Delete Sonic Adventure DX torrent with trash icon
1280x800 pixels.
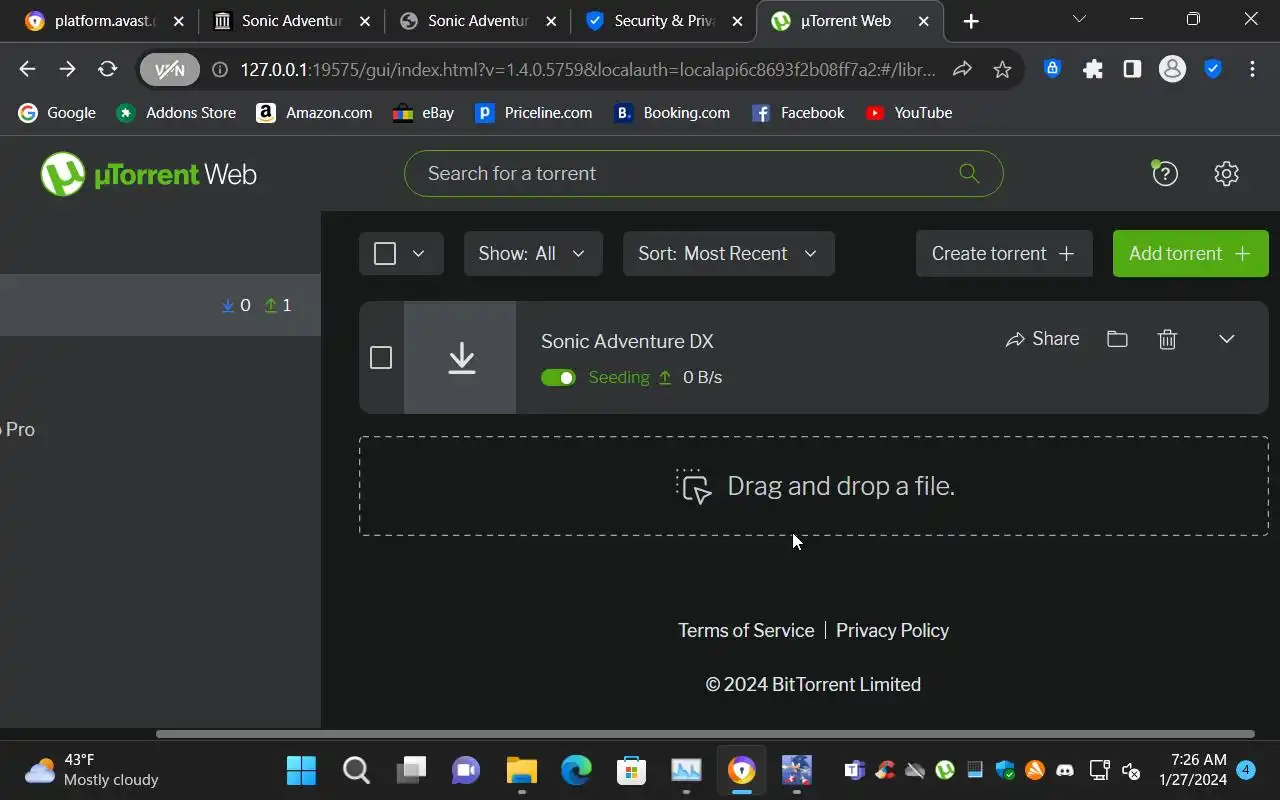(x=1167, y=339)
